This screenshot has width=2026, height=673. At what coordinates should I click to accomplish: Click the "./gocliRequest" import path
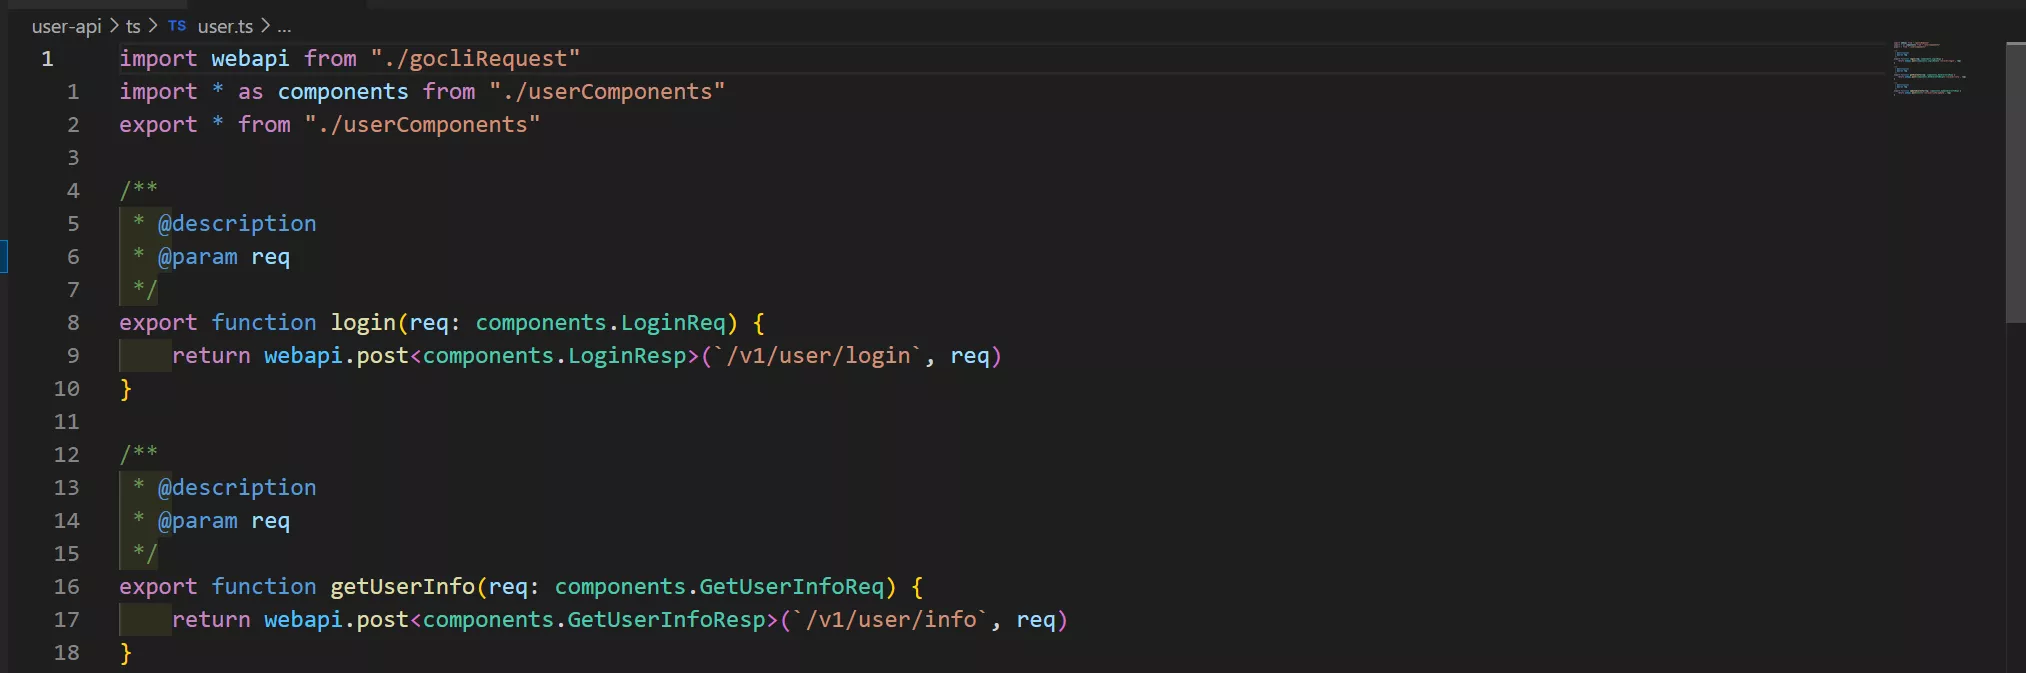click(x=475, y=59)
